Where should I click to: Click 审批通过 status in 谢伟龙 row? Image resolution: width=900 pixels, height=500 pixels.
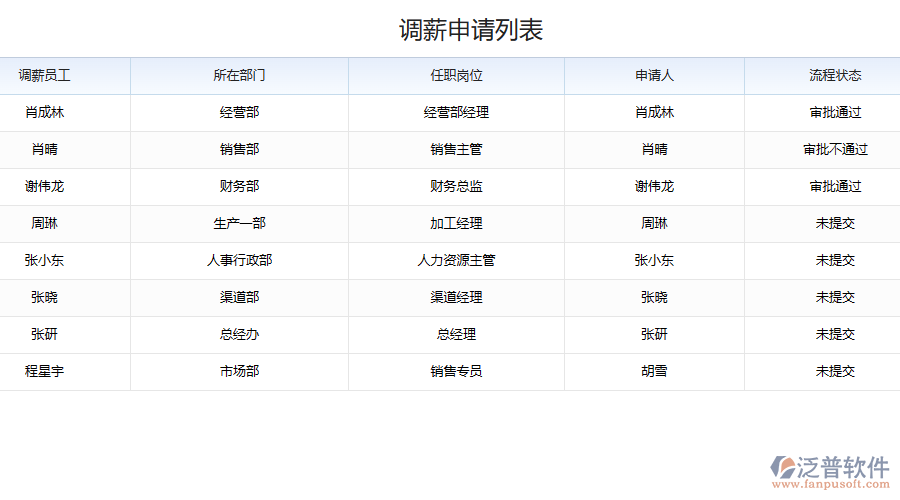[835, 186]
